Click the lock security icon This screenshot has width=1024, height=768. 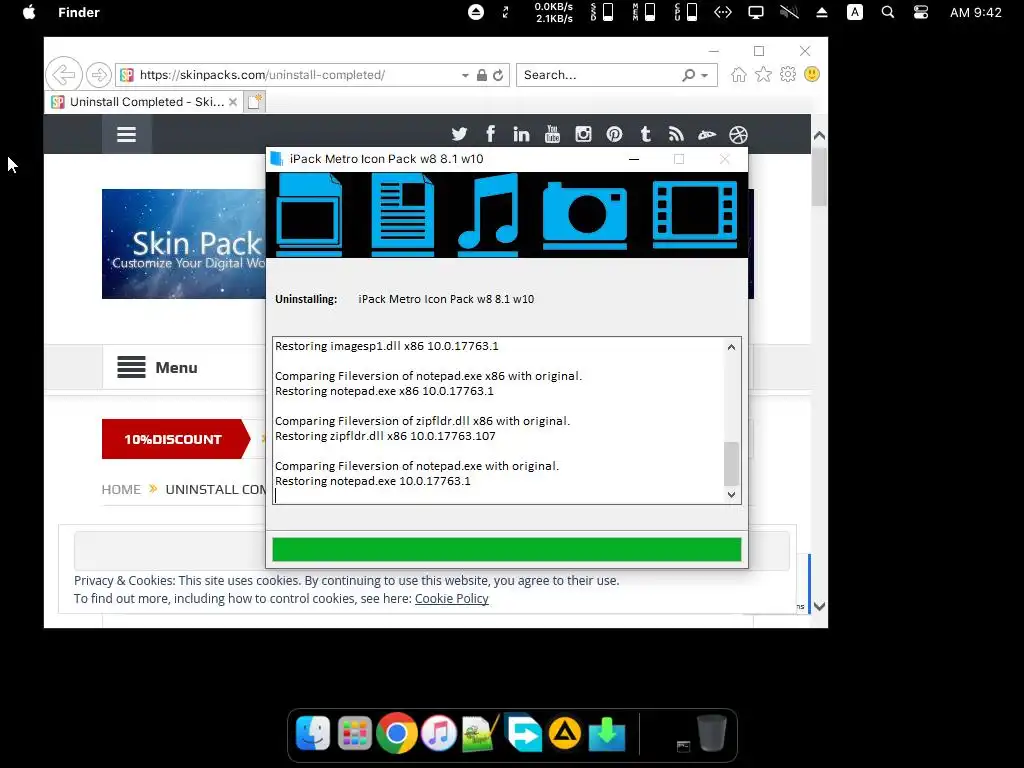[482, 75]
